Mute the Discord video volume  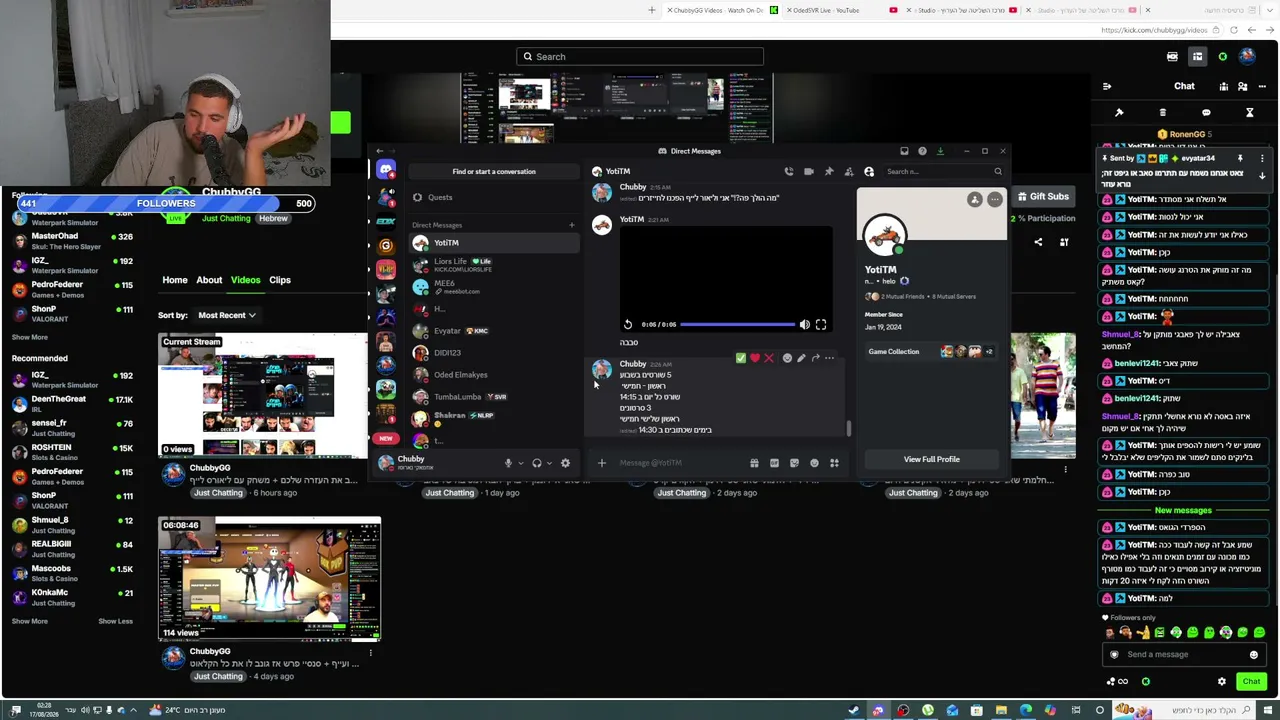point(804,325)
